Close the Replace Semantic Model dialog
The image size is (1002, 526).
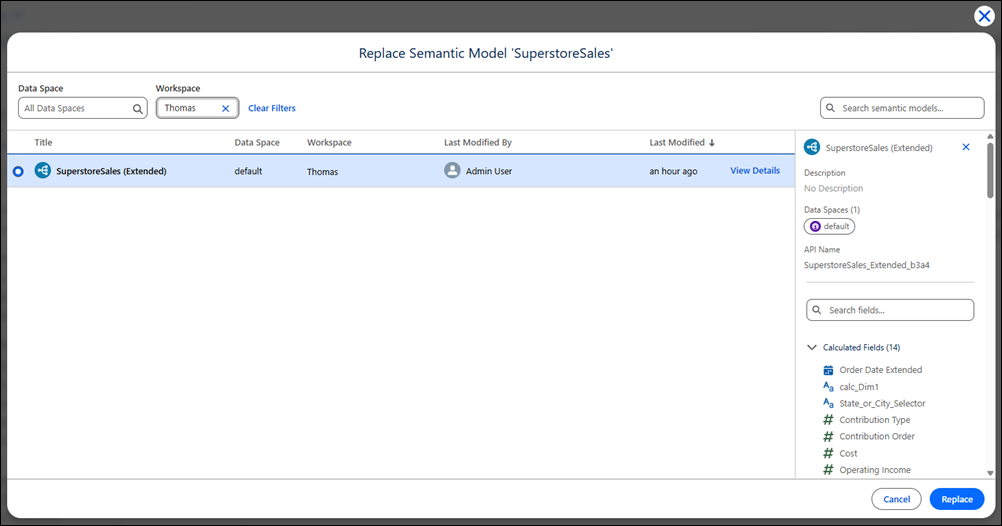point(984,16)
